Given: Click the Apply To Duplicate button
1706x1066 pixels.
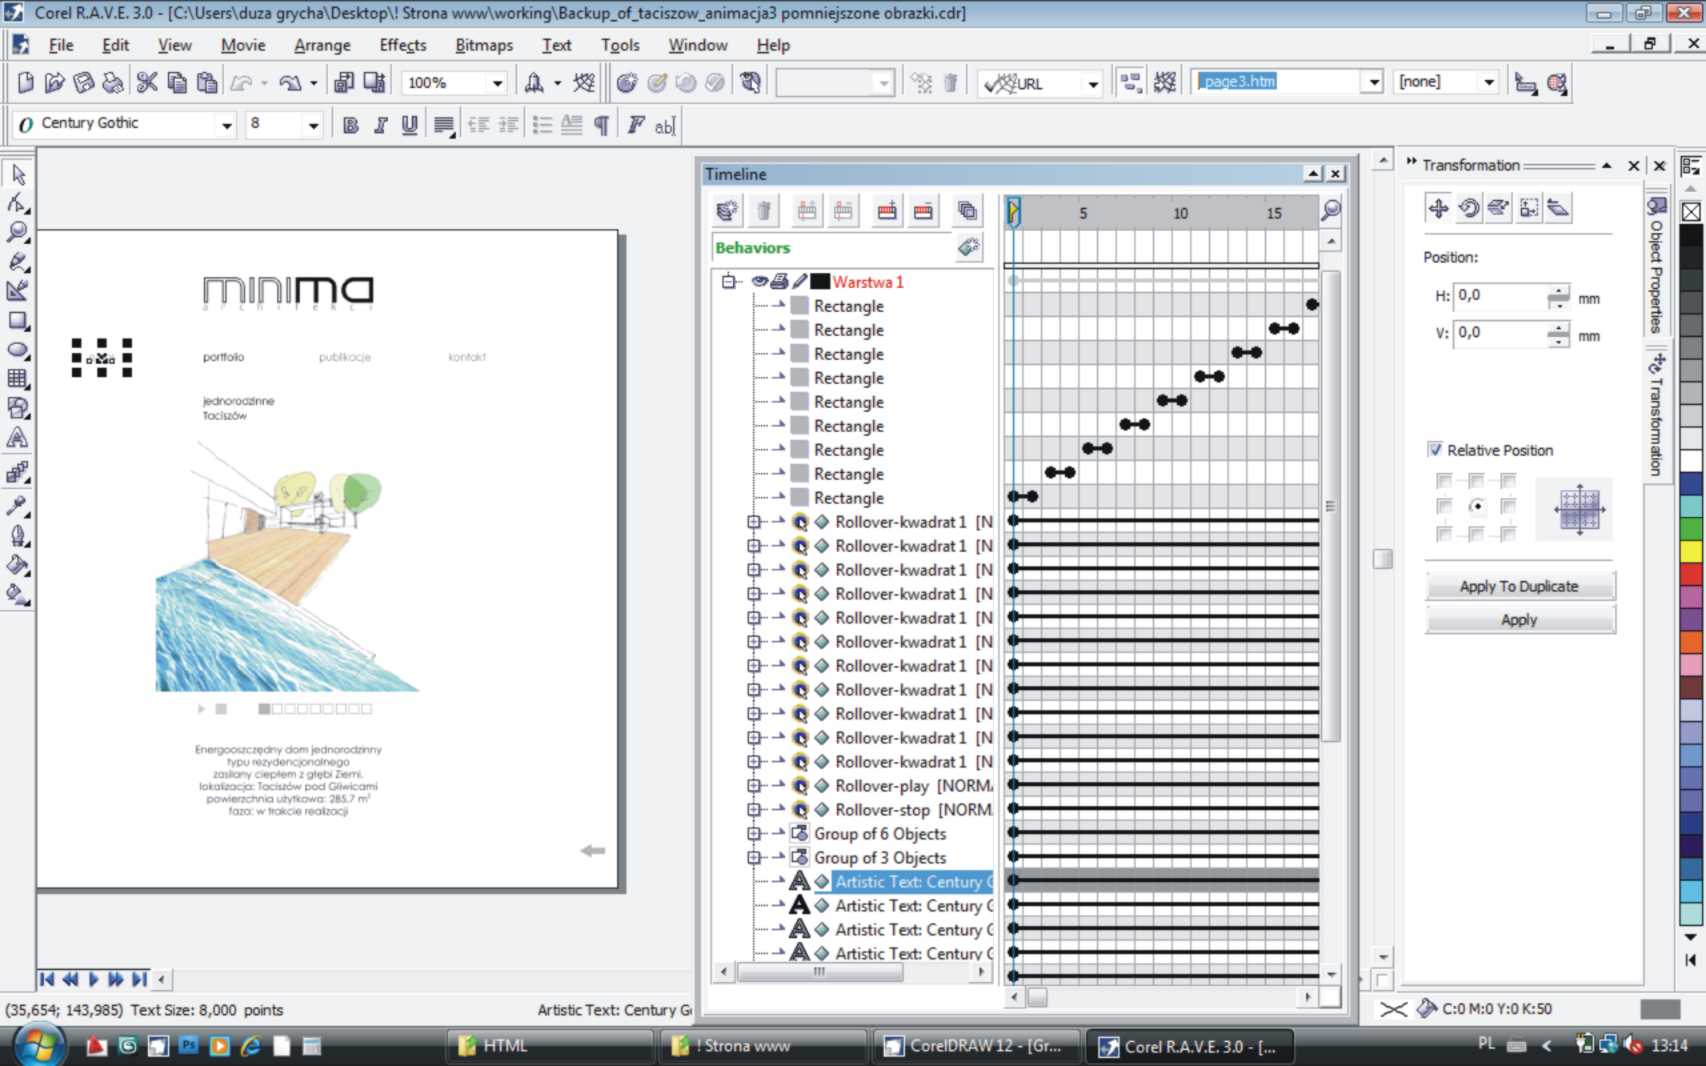Looking at the screenshot, I should (x=1518, y=586).
